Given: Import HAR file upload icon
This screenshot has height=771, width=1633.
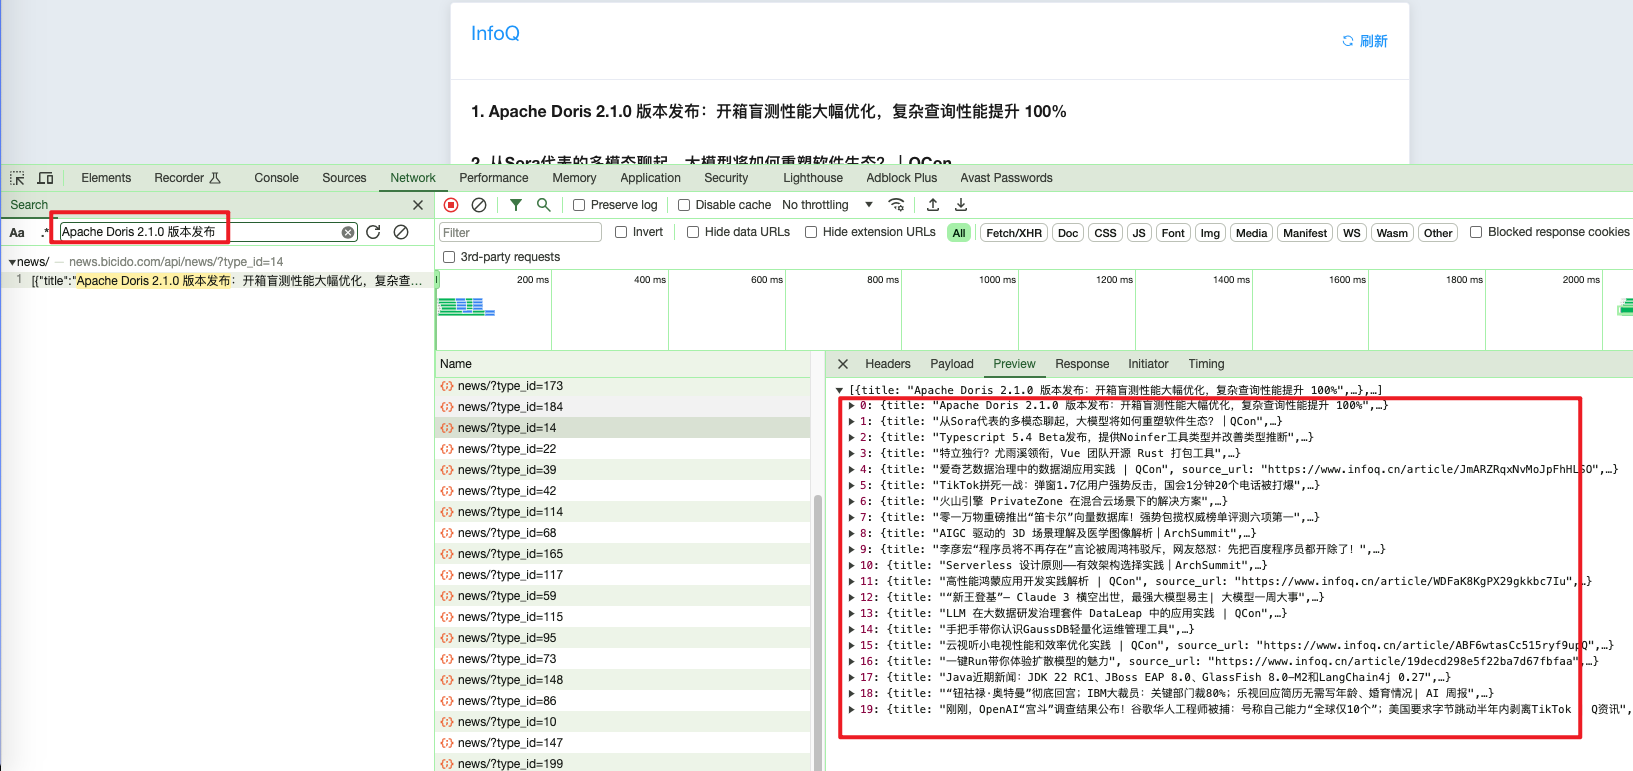Looking at the screenshot, I should pyautogui.click(x=933, y=205).
